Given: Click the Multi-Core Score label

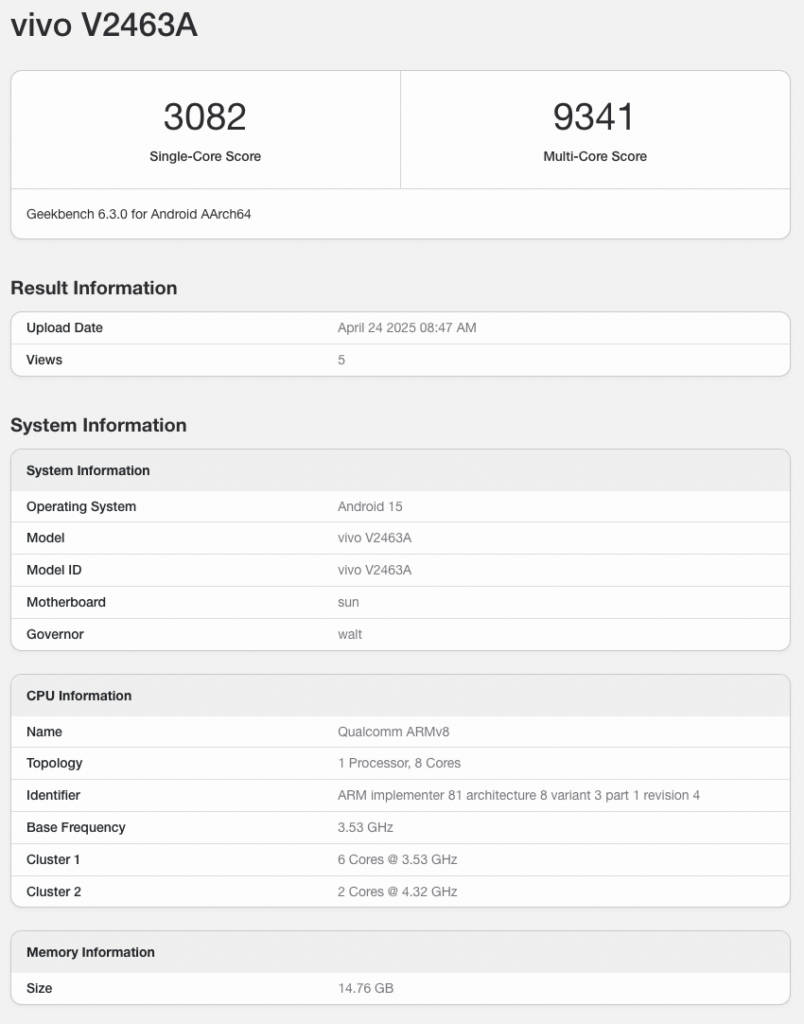Looking at the screenshot, I should click(595, 156).
